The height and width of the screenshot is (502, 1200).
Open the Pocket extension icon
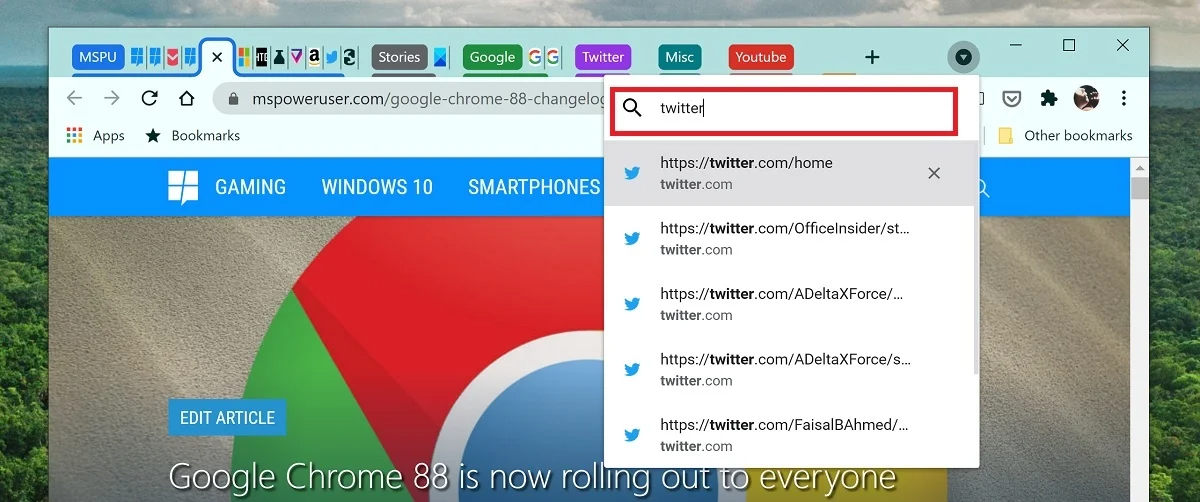1011,98
